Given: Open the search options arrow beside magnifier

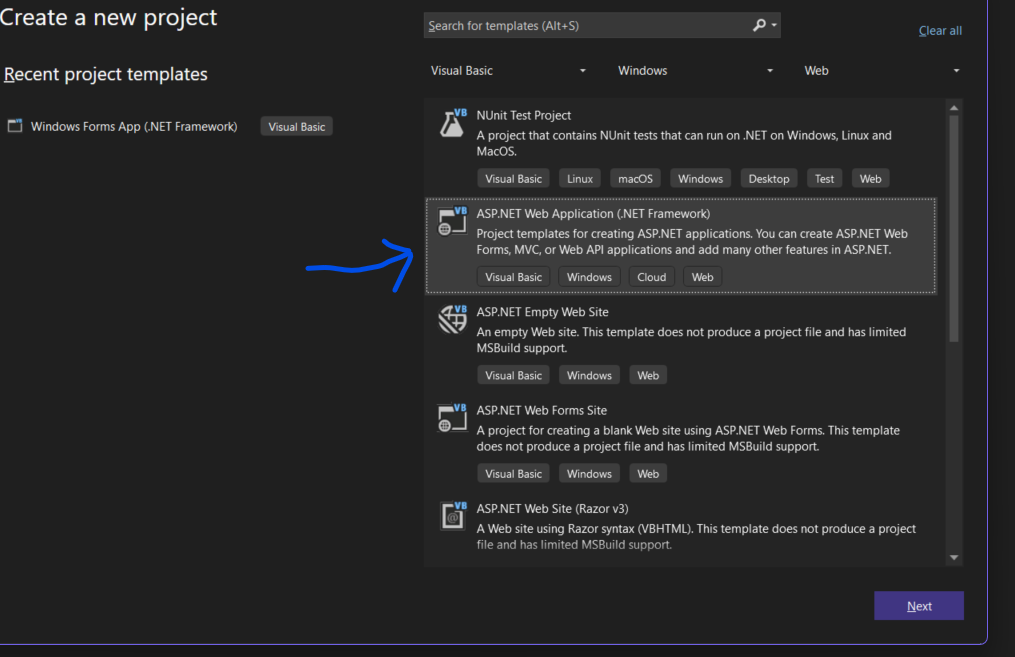Looking at the screenshot, I should (x=774, y=25).
